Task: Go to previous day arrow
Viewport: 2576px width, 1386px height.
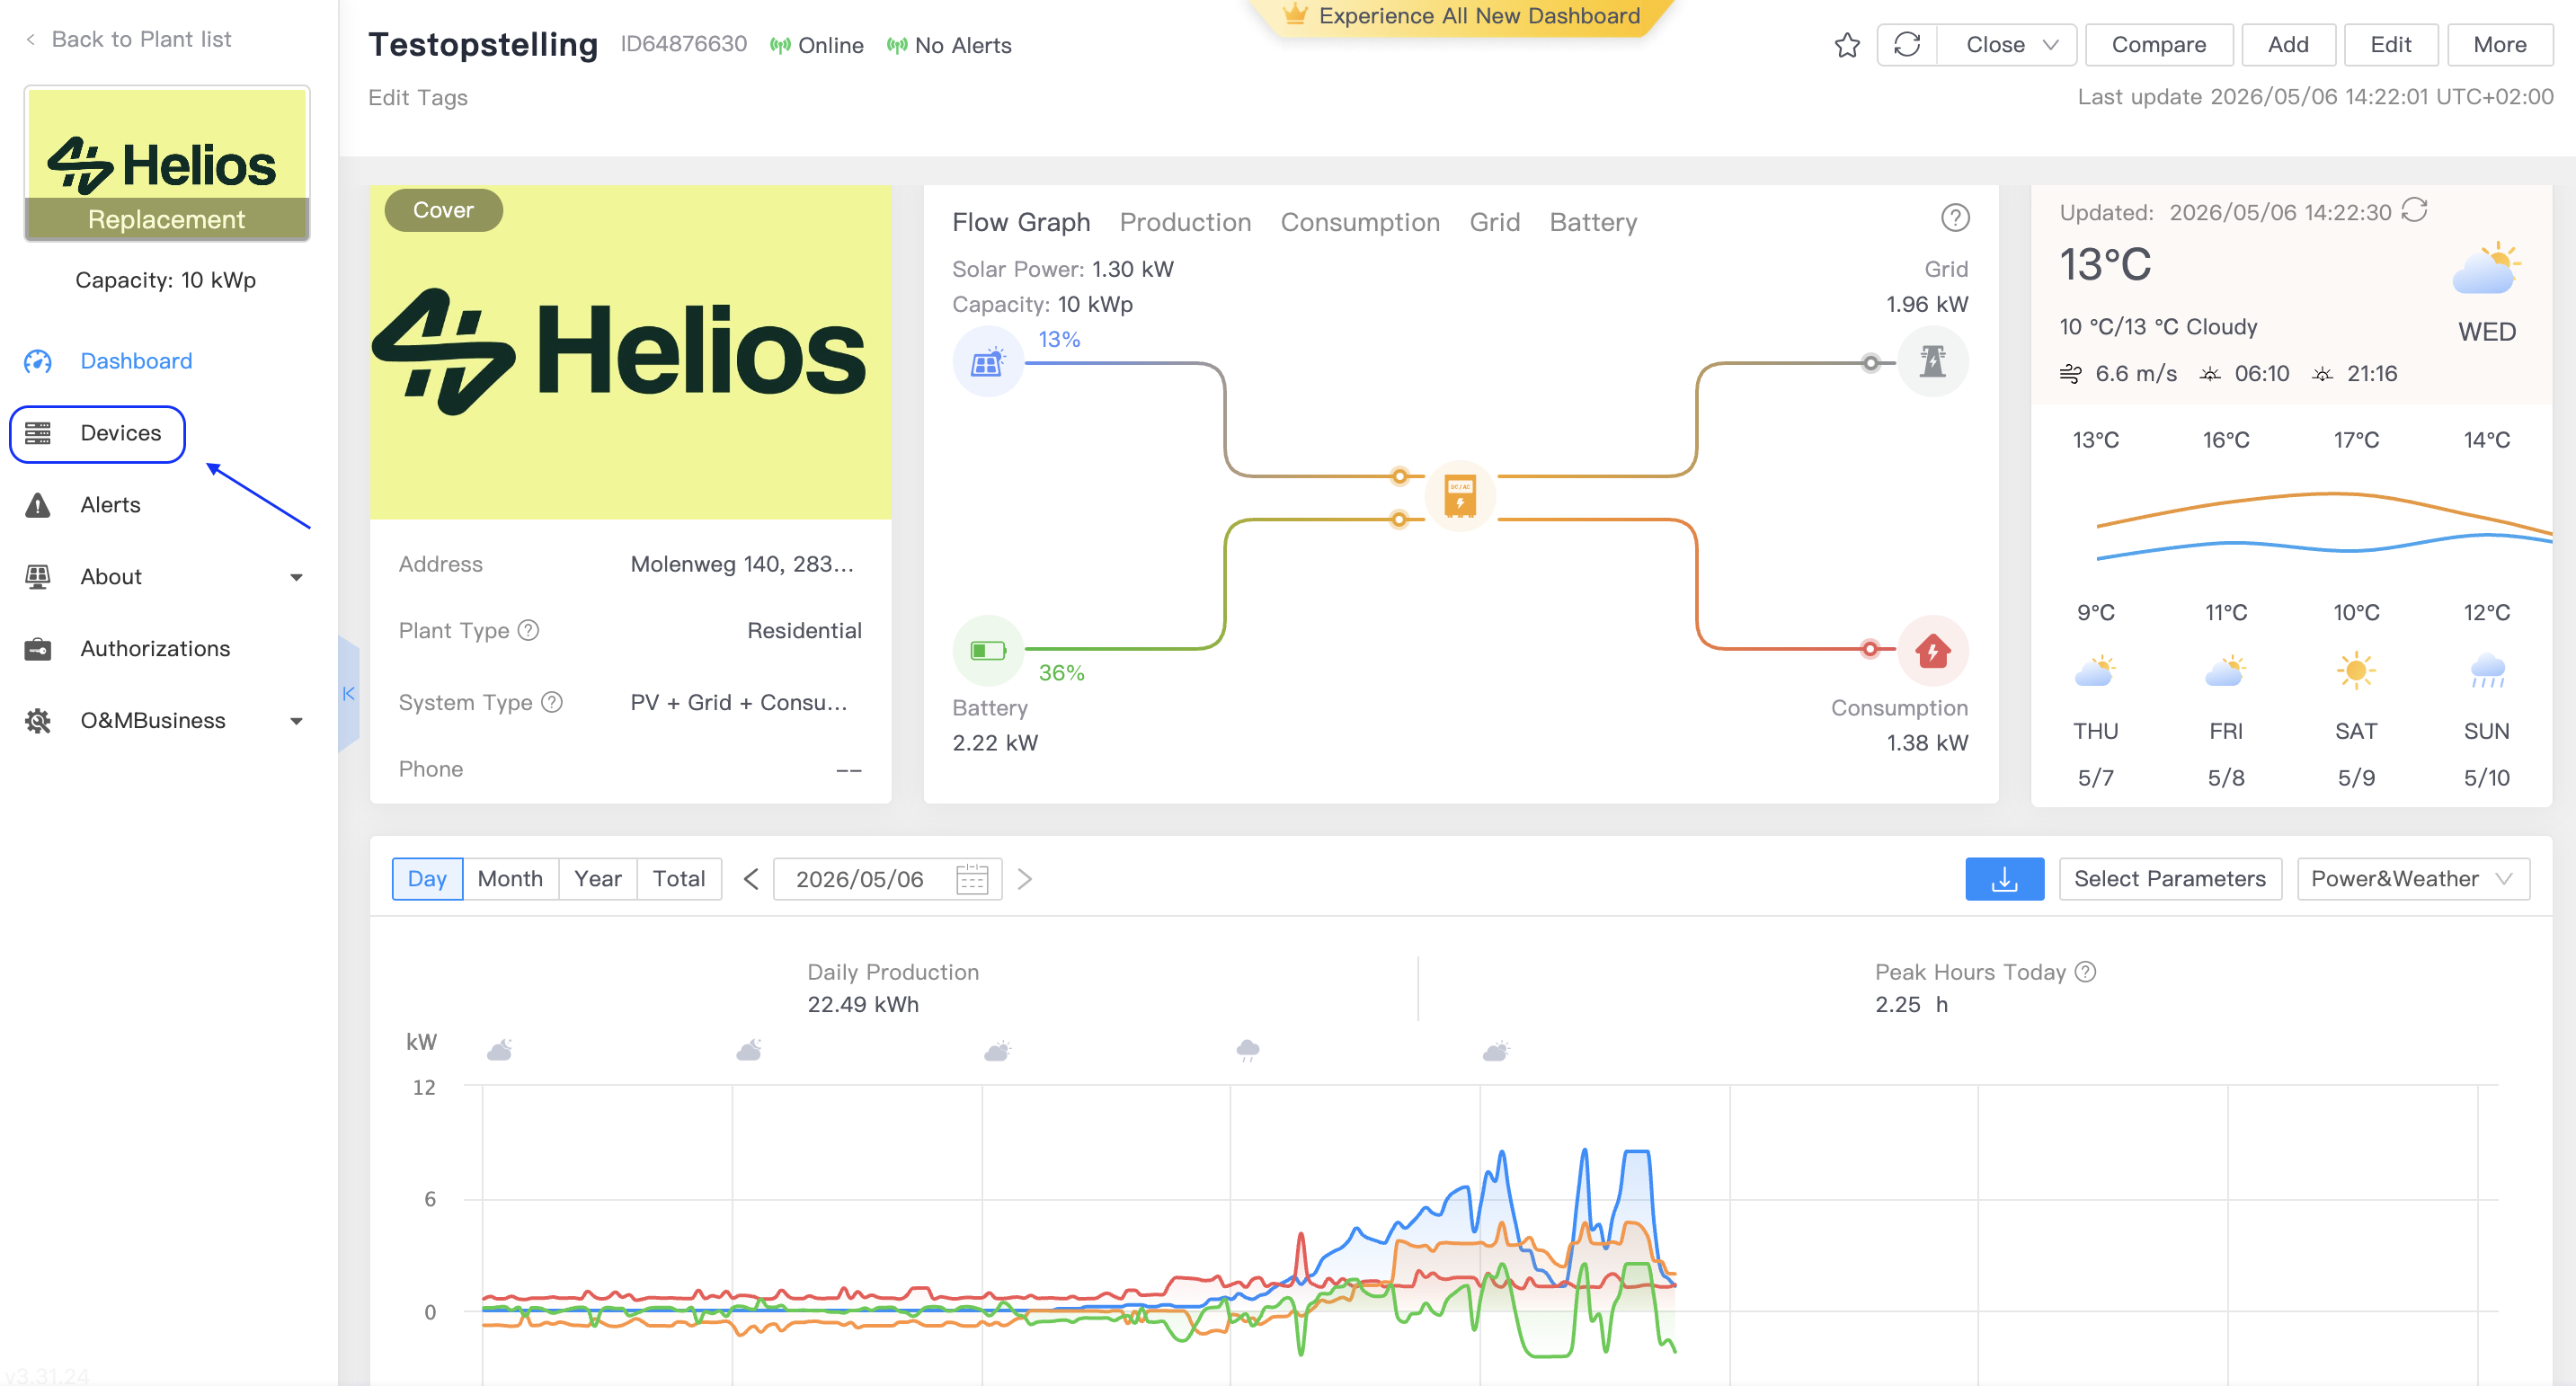Action: pos(751,879)
